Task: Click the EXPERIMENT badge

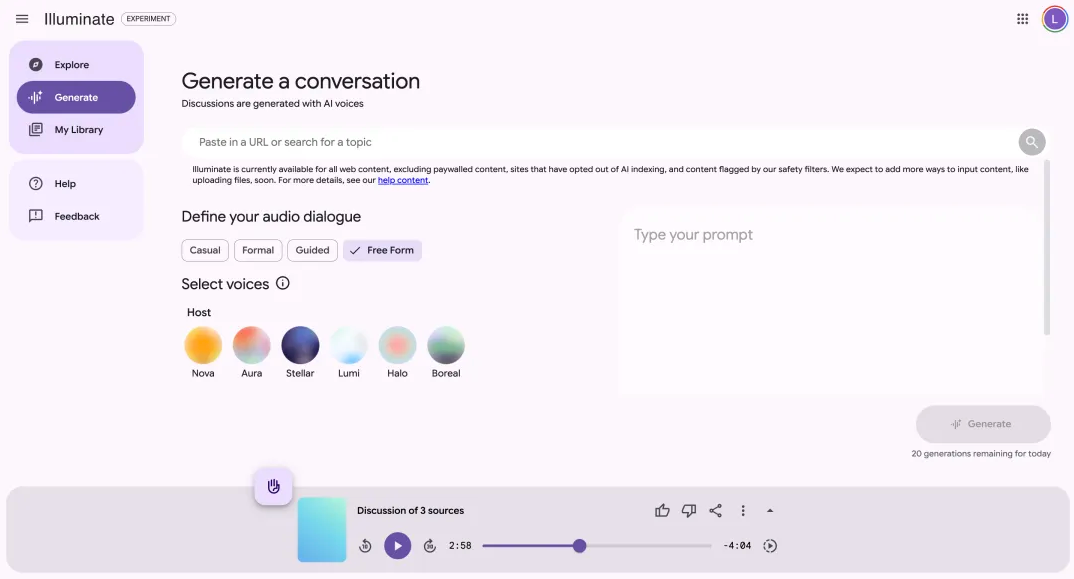Action: pos(149,19)
